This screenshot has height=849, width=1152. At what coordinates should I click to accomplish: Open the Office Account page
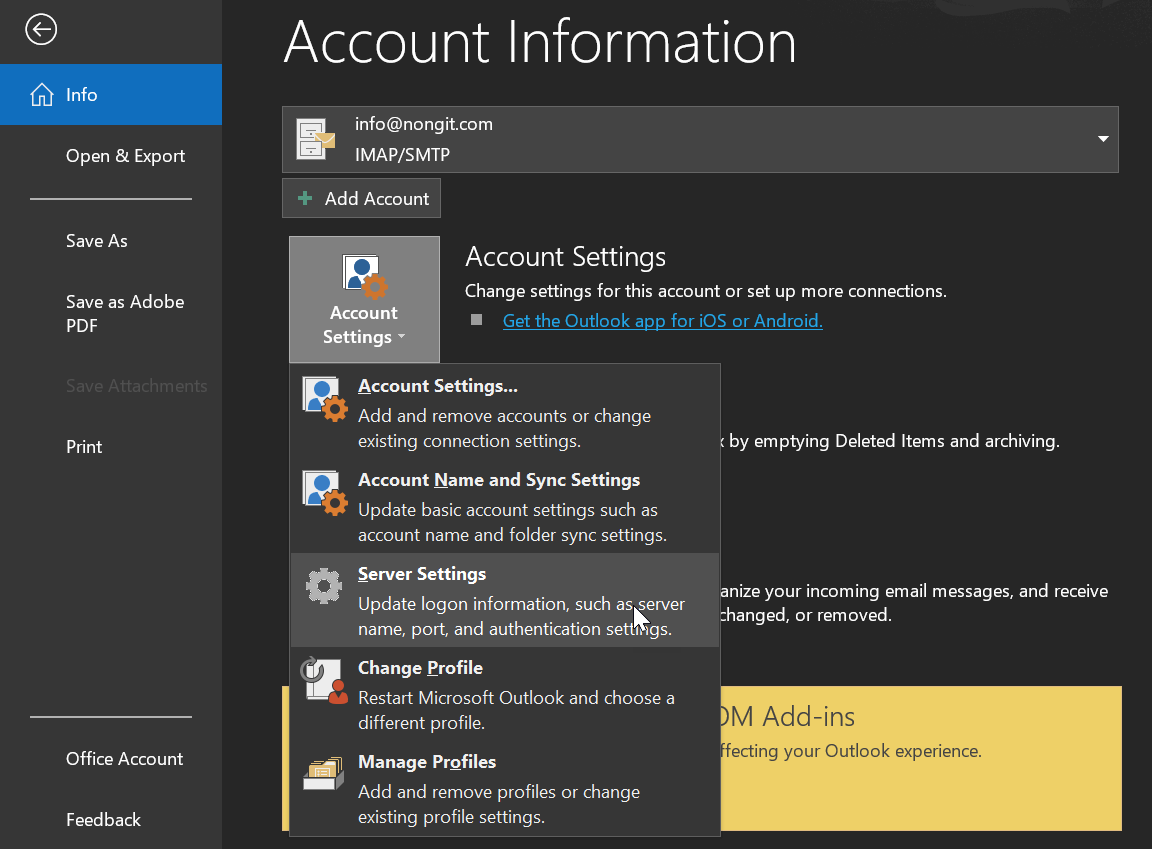(124, 759)
